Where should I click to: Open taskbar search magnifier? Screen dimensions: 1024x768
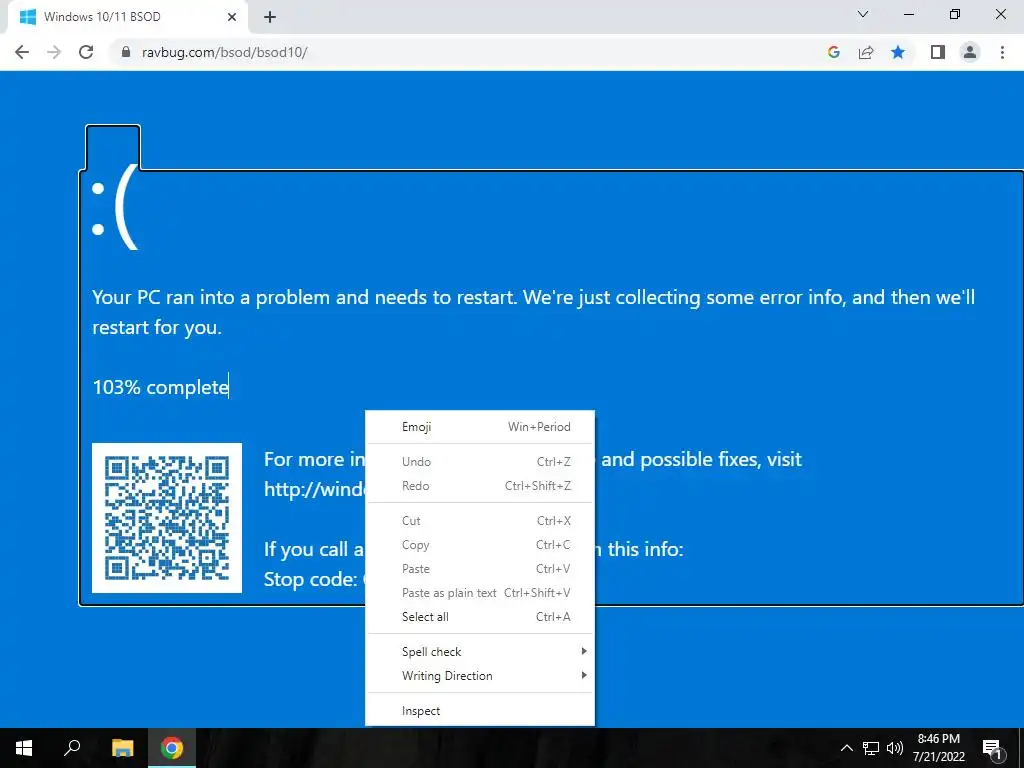click(72, 748)
